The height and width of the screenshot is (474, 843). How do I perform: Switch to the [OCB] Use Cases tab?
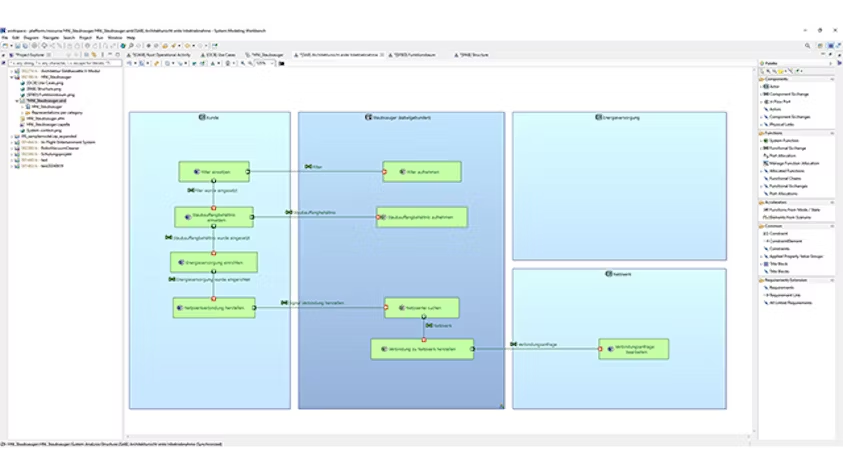tap(219, 54)
